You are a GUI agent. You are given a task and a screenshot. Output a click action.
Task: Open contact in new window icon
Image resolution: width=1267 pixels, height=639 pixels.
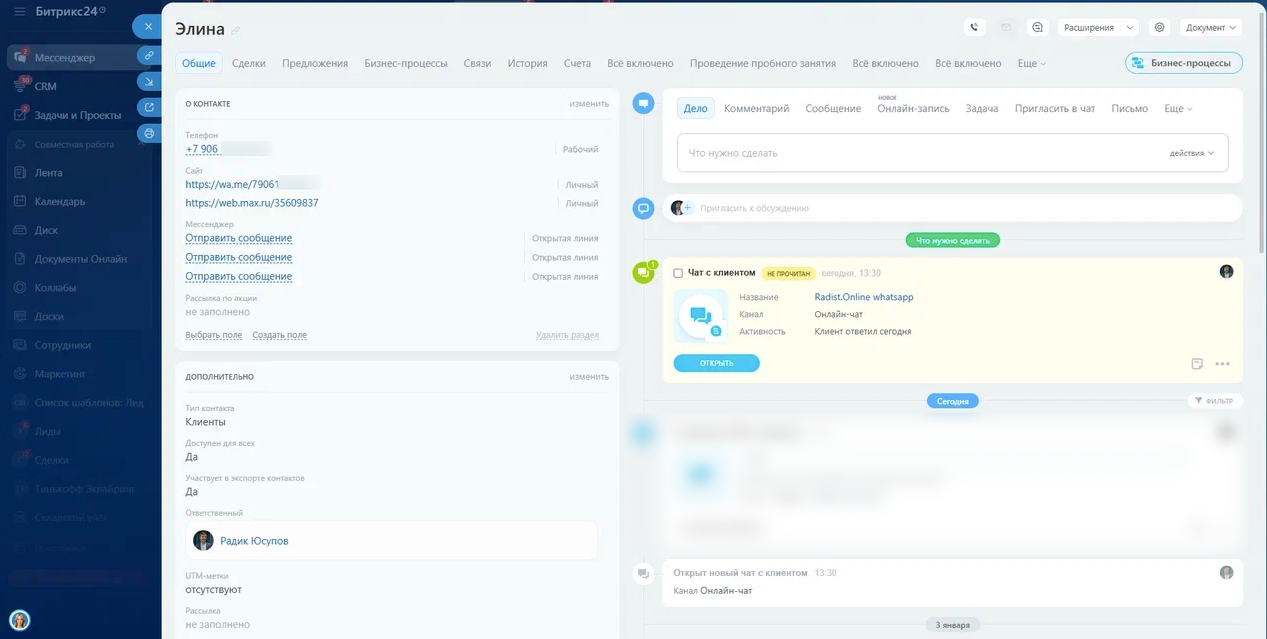click(x=149, y=107)
